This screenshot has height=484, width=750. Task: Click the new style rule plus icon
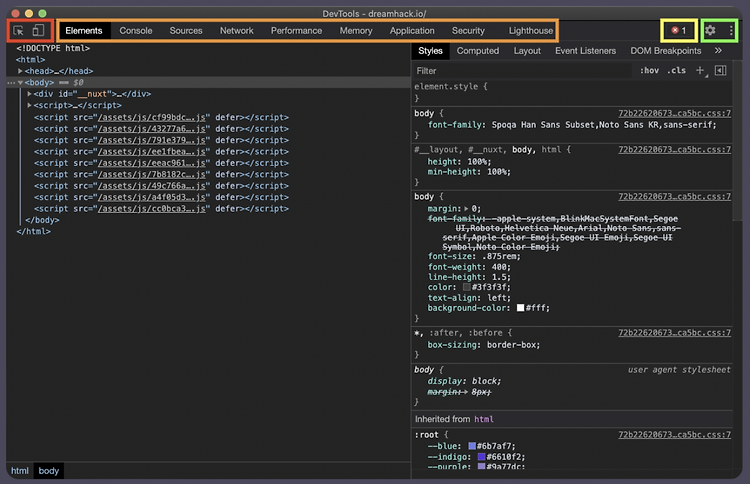pos(700,71)
